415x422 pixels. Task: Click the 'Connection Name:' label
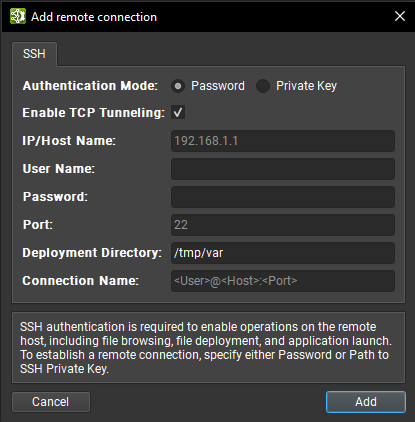(x=80, y=281)
